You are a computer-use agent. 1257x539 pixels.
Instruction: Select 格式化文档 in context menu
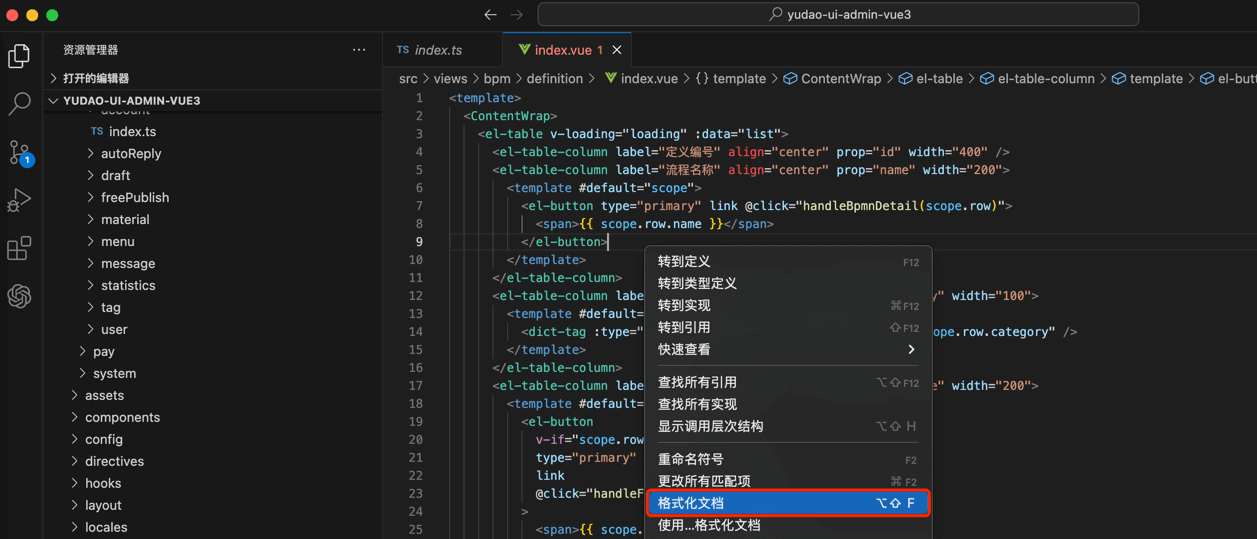pos(788,503)
